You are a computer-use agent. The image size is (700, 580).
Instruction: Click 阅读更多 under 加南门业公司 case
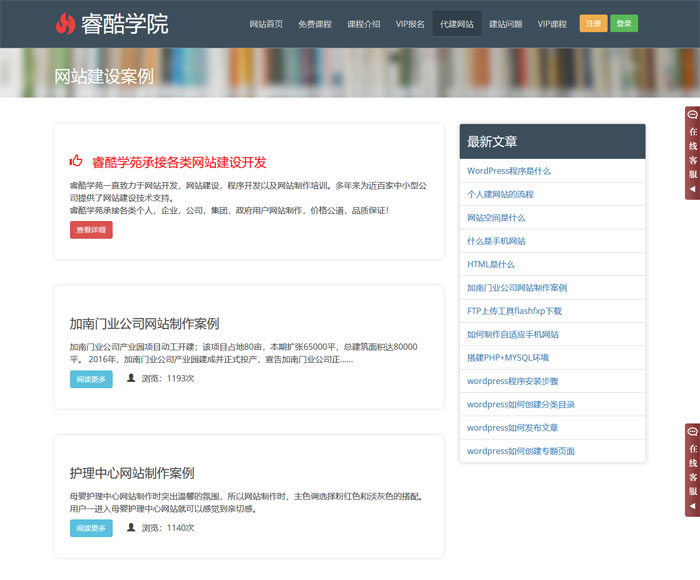[x=91, y=379]
